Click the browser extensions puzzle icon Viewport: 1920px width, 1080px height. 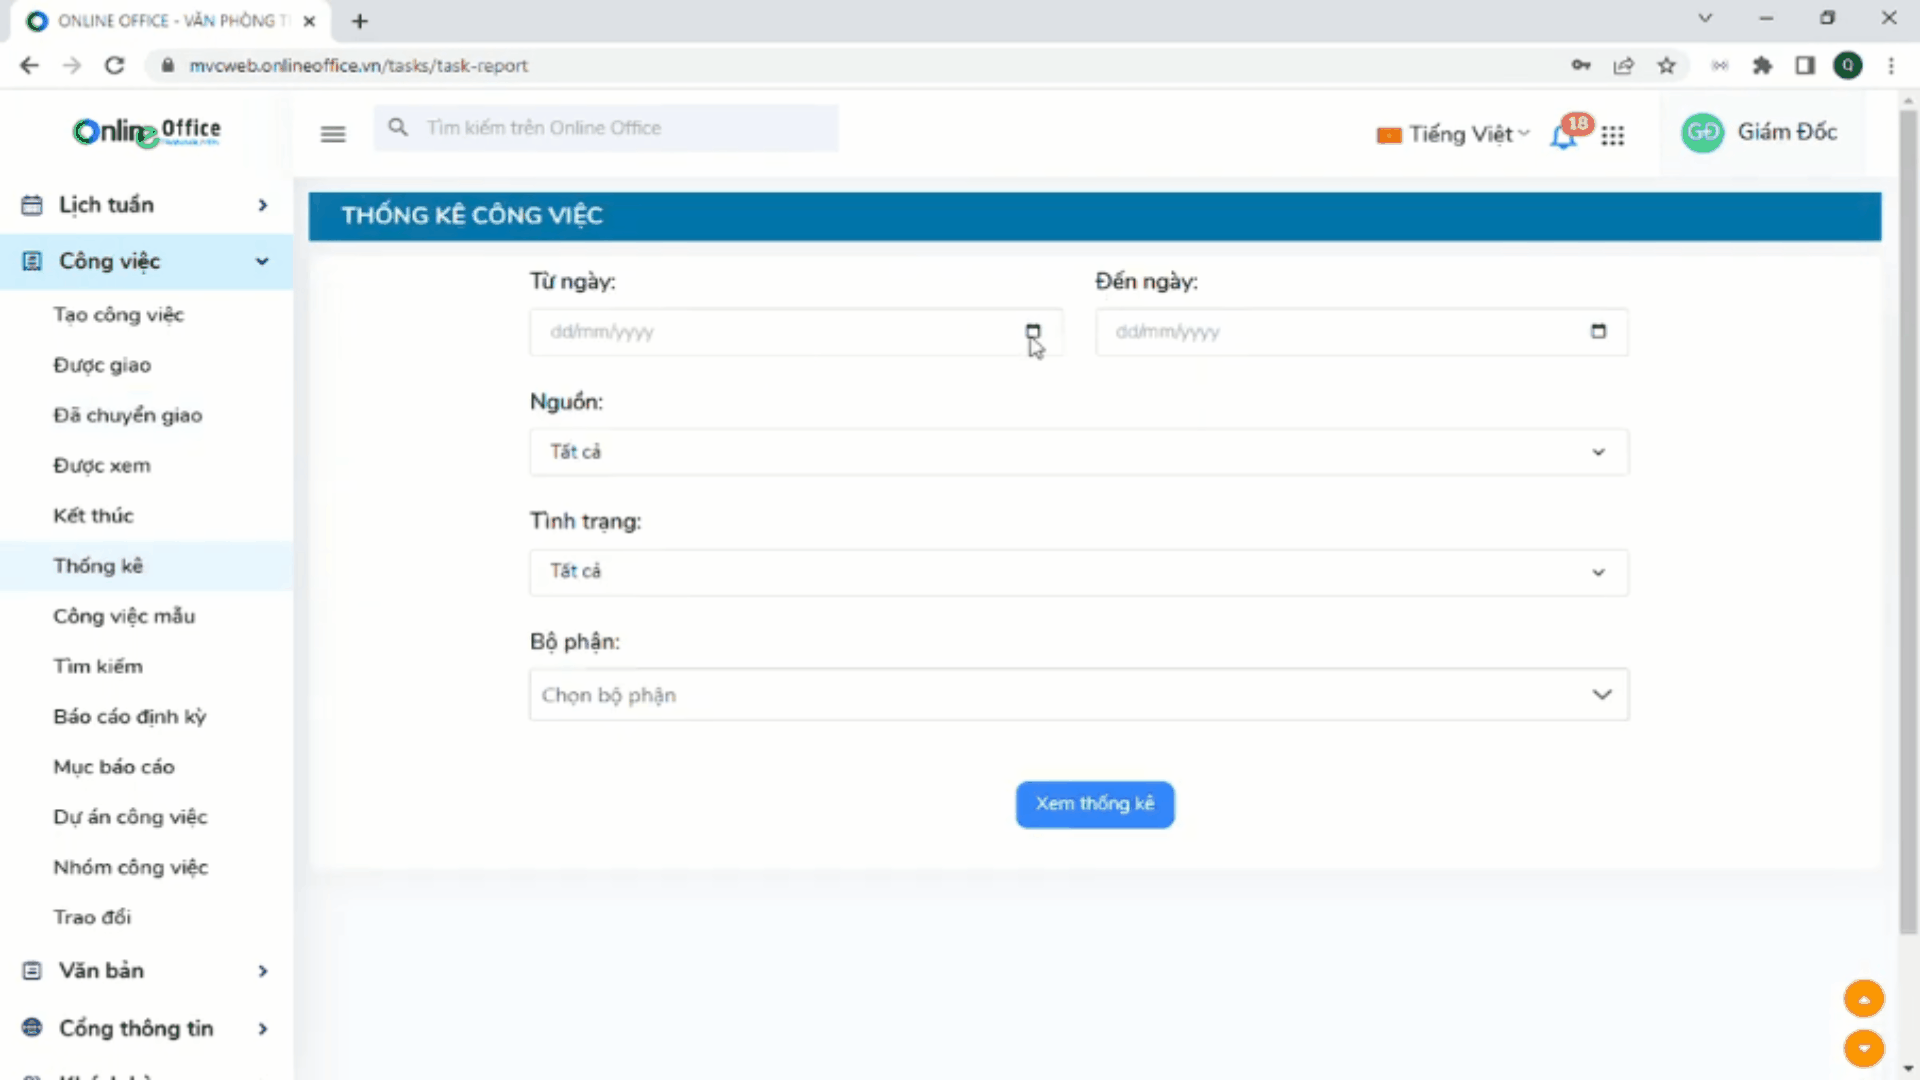(1762, 66)
